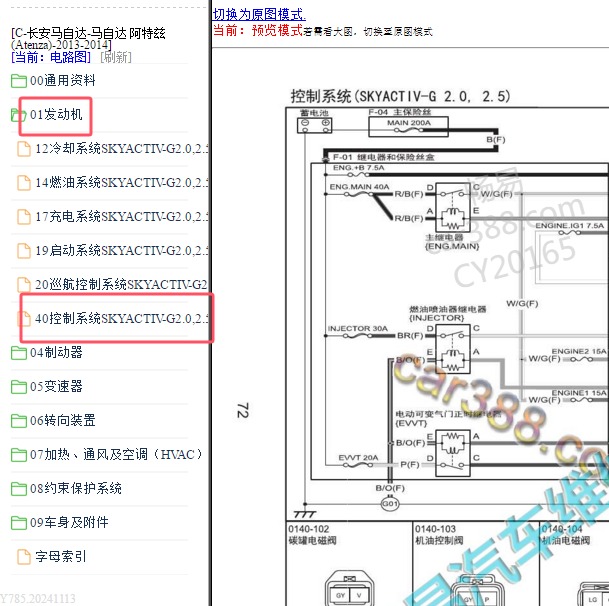Open 17充电系统SKYACTIV-G2.0 document
The image size is (609, 606).
(122, 216)
